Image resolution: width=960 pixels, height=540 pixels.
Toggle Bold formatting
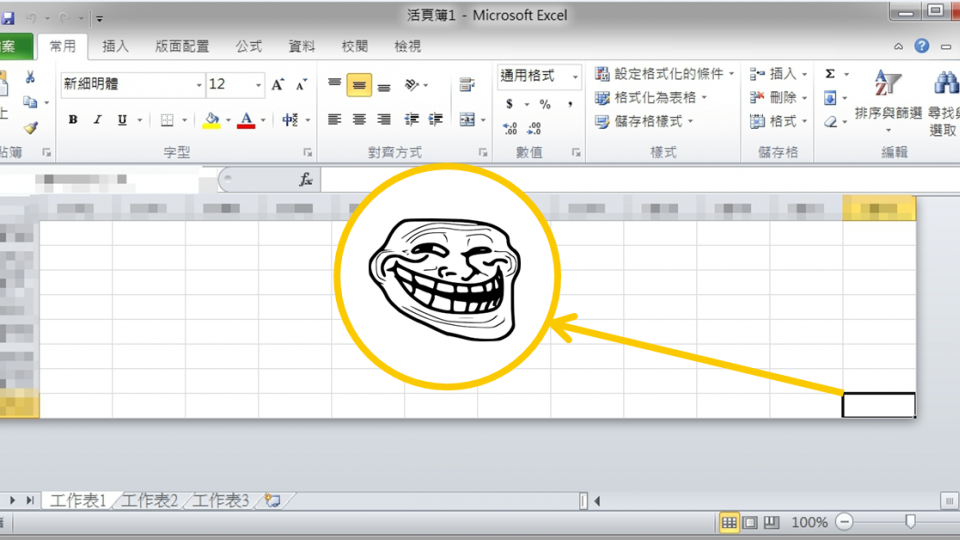(73, 120)
